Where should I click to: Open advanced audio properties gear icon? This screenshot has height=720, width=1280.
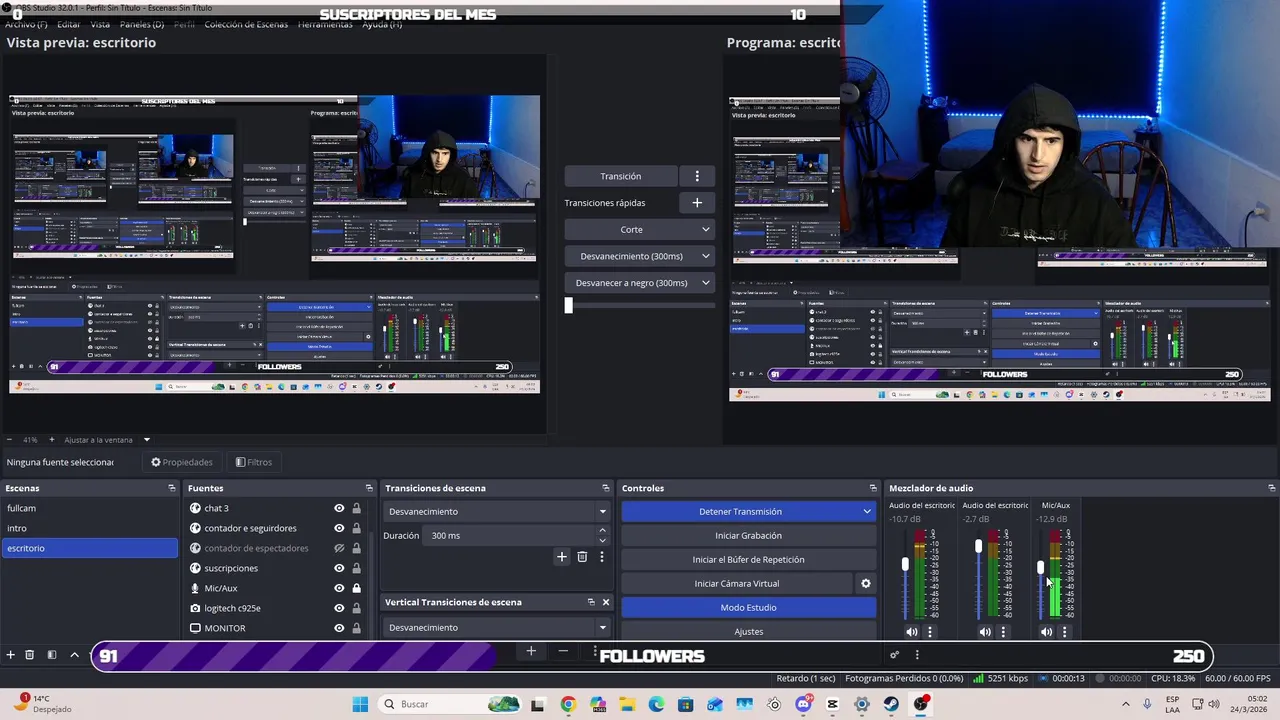point(894,655)
